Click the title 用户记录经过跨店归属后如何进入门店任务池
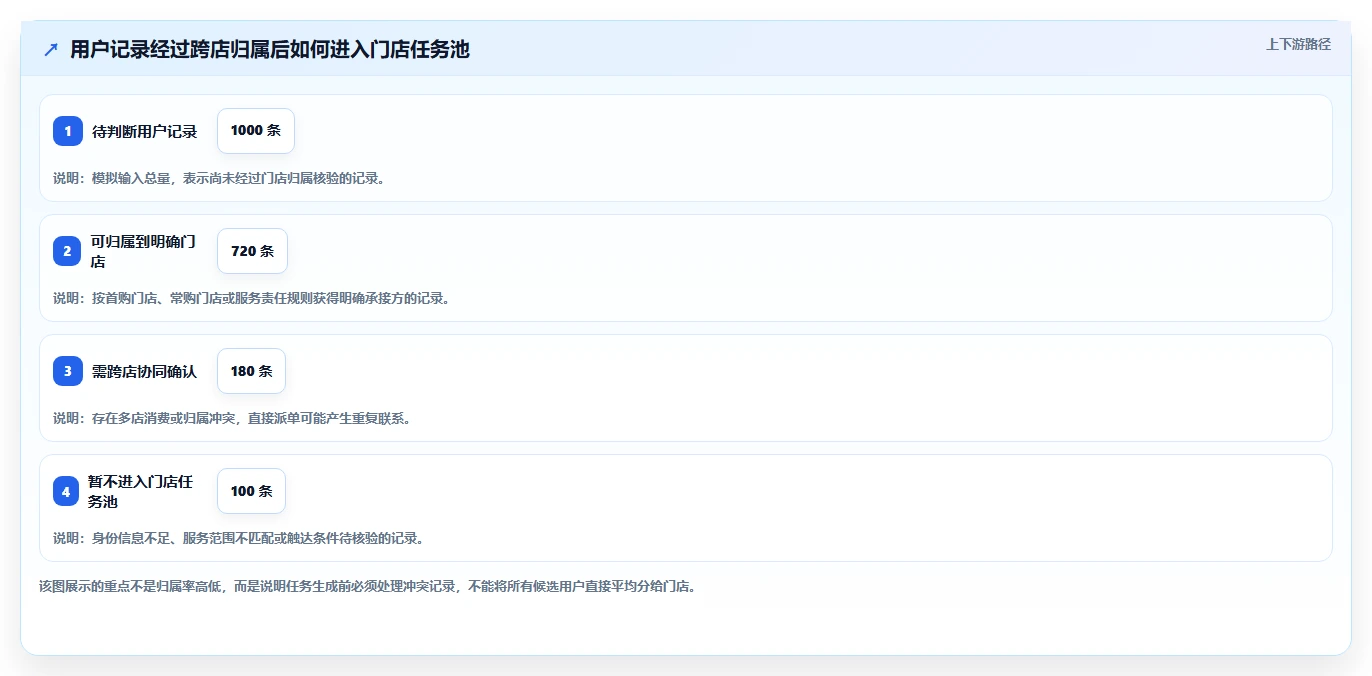This screenshot has height=676, width=1372. [270, 49]
